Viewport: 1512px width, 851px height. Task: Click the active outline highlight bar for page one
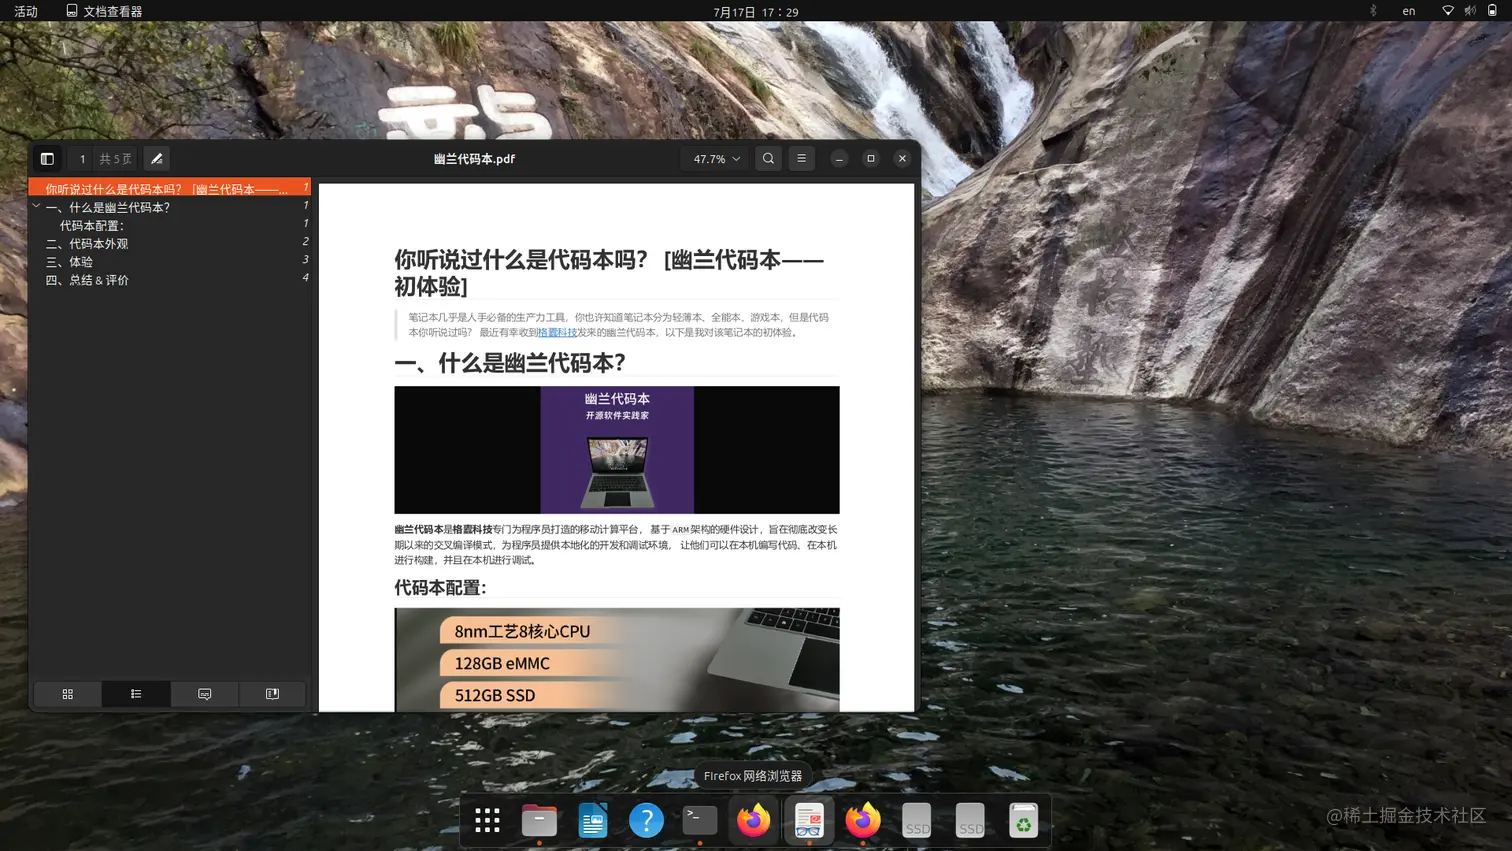[x=165, y=187]
